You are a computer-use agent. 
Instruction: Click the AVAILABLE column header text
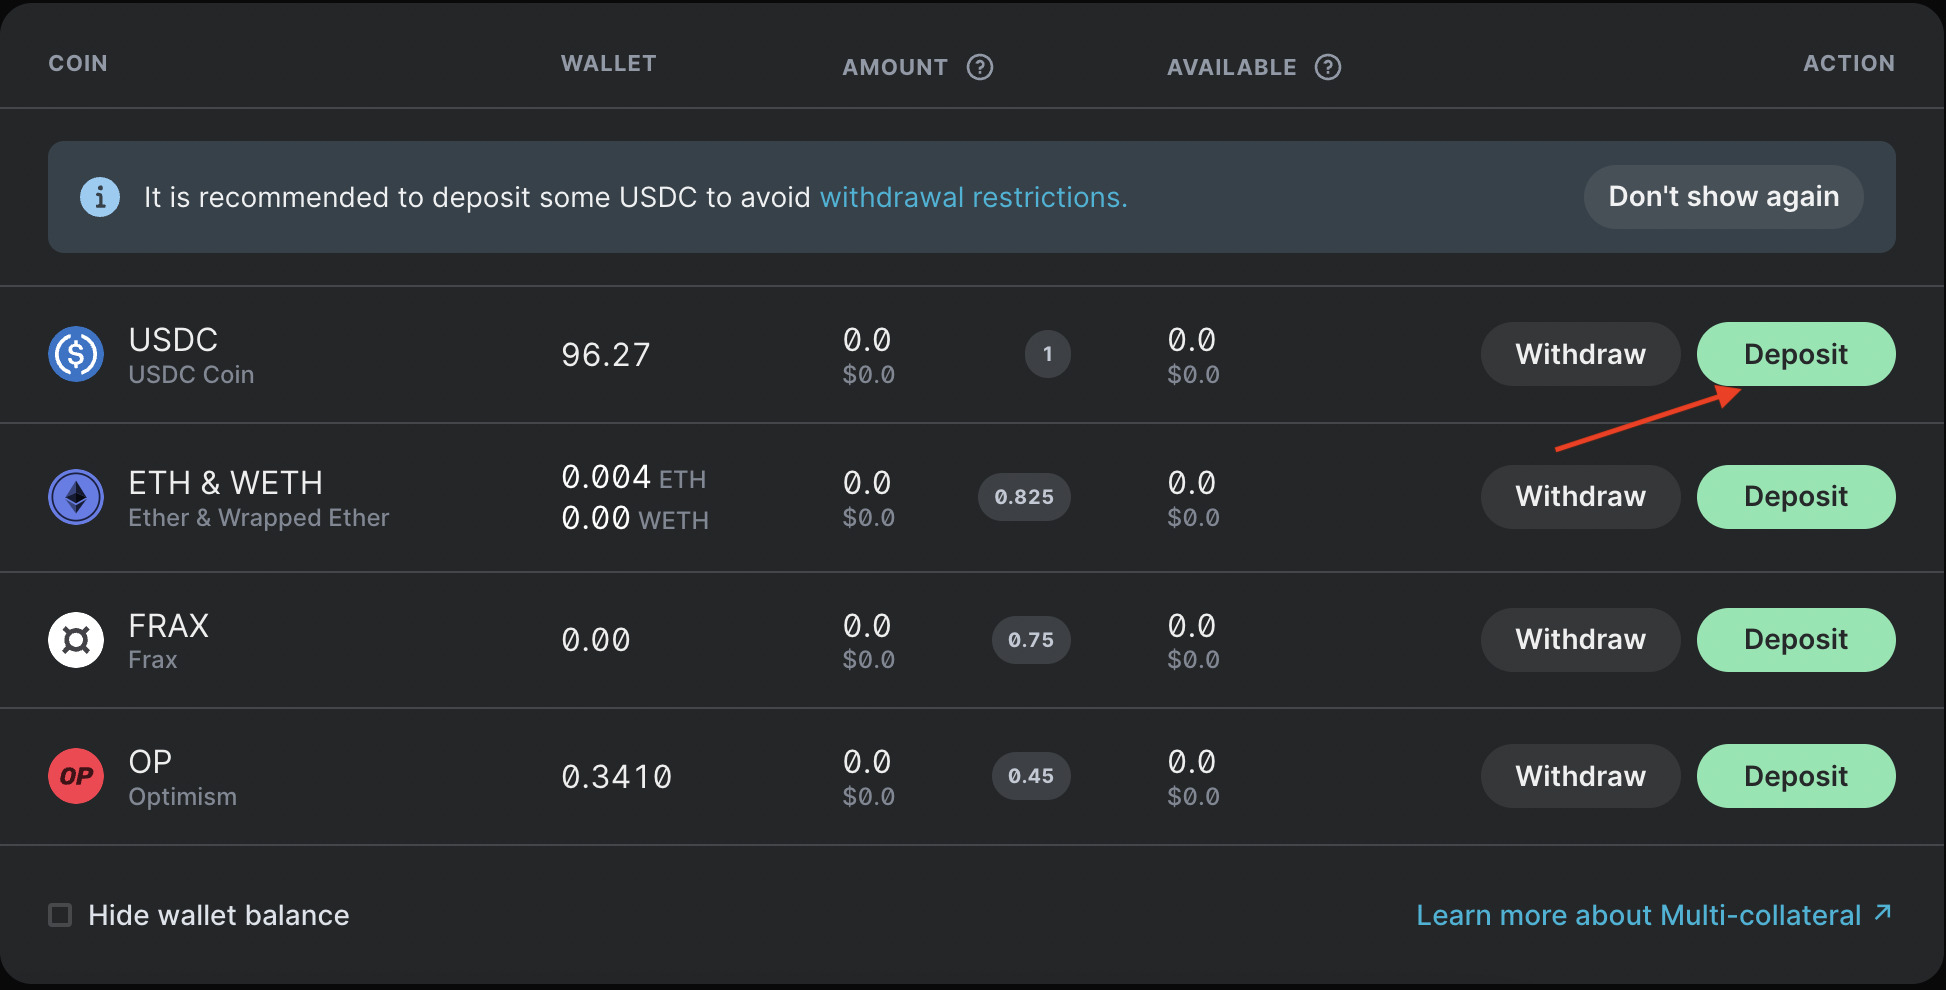(1232, 67)
